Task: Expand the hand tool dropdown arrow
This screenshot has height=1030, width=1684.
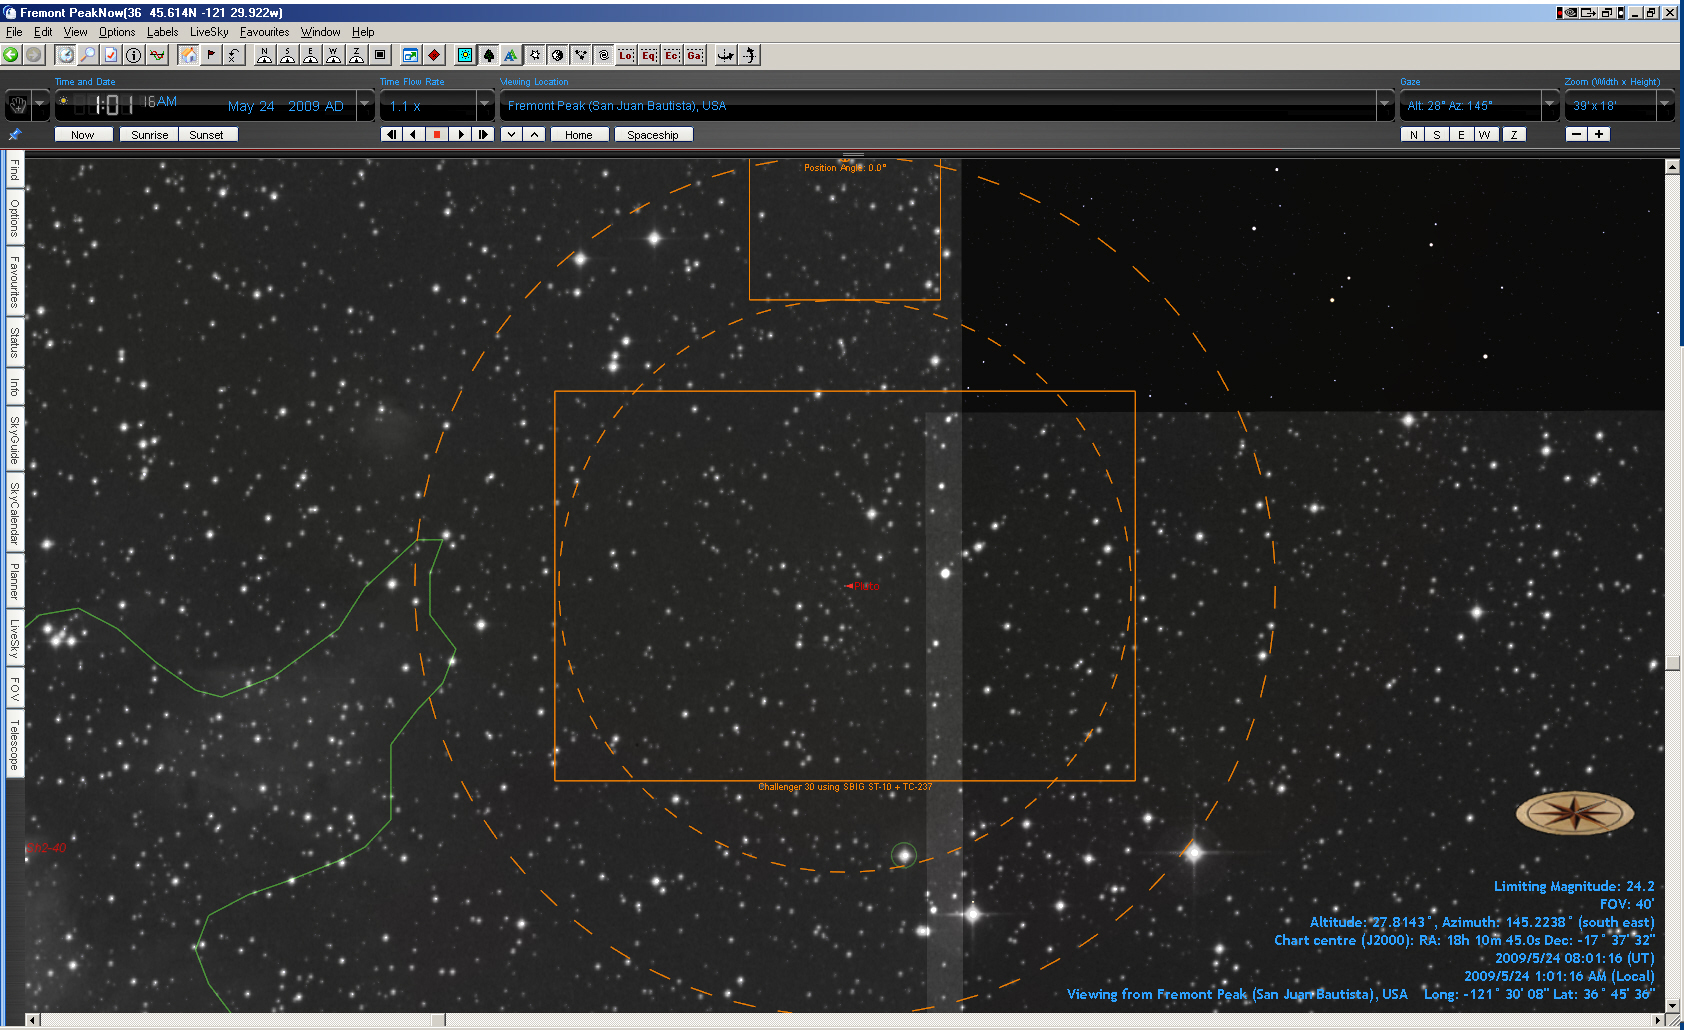Action: tap(40, 105)
